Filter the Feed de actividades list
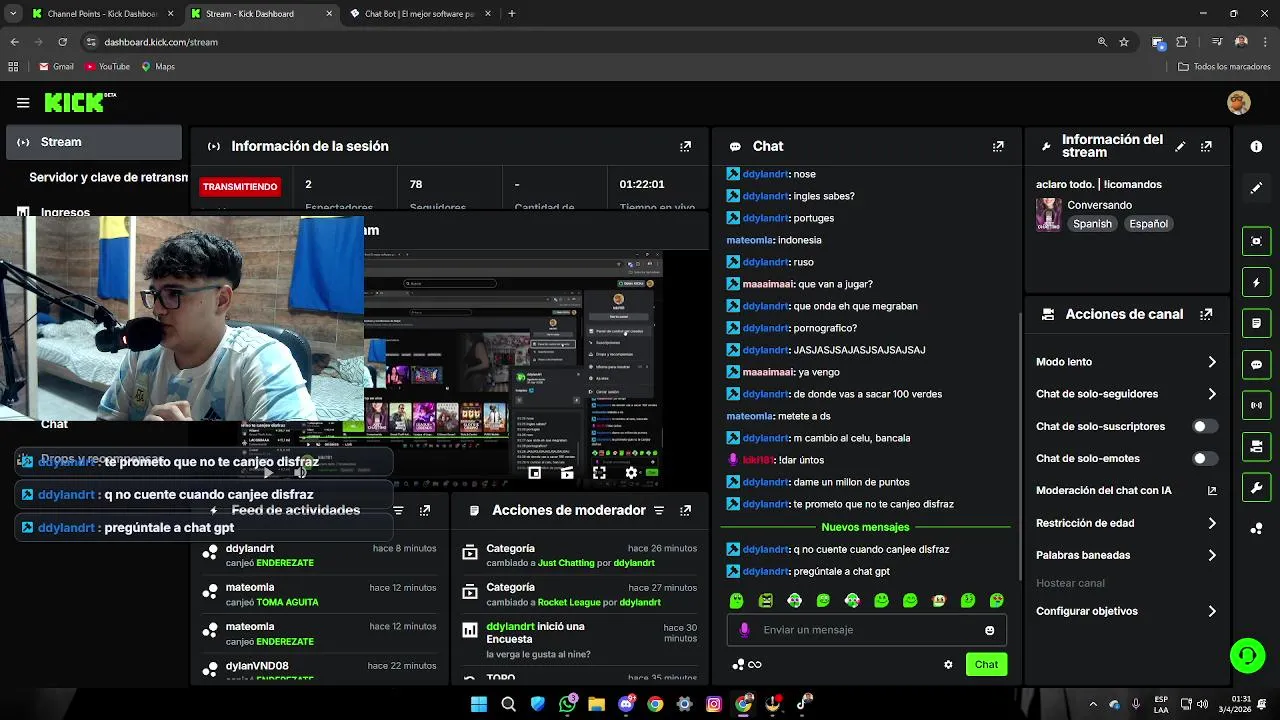The height and width of the screenshot is (720, 1280). pos(398,510)
